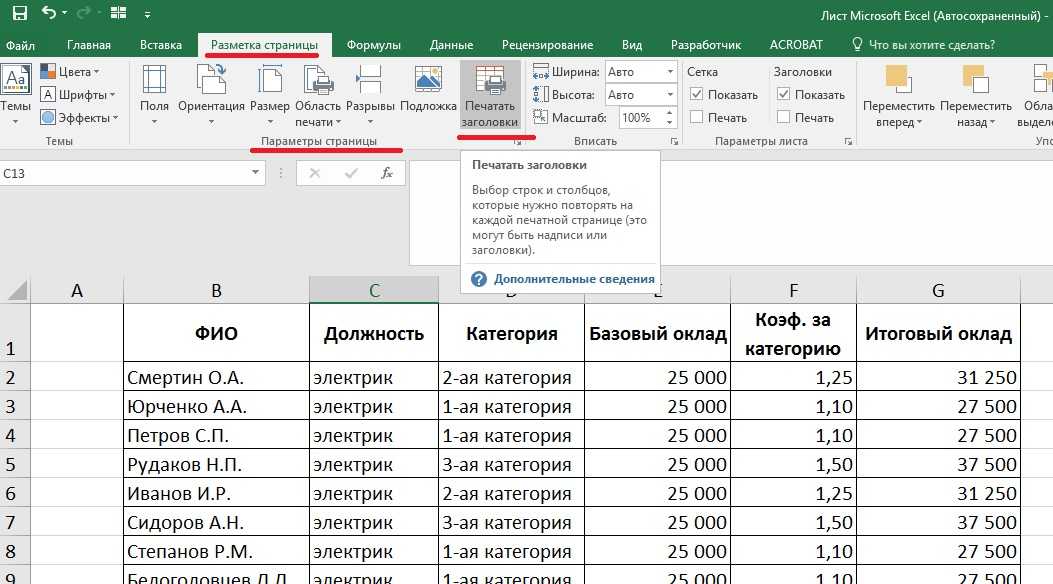The height and width of the screenshot is (584, 1053).
Task: Click cell with Петров С.П.
Action: [x=216, y=434]
